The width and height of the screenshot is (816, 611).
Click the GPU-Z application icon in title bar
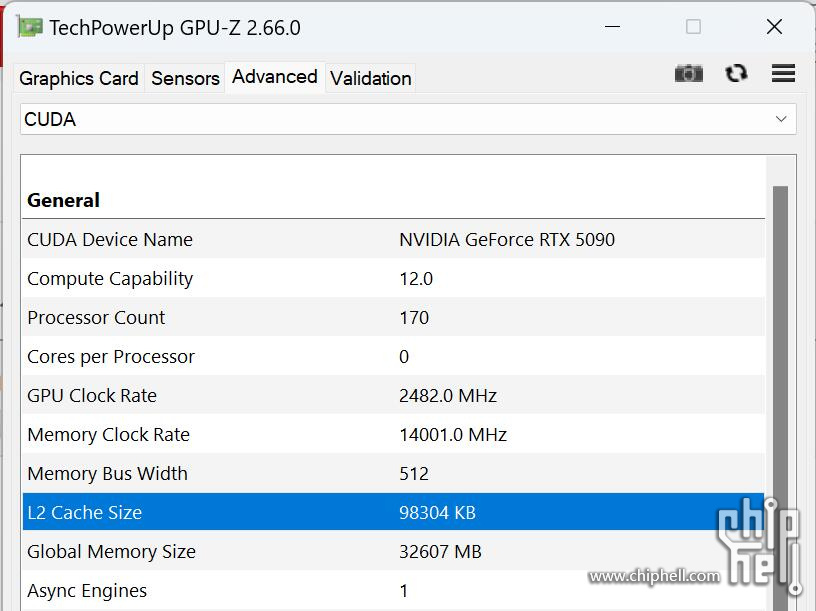[30, 27]
